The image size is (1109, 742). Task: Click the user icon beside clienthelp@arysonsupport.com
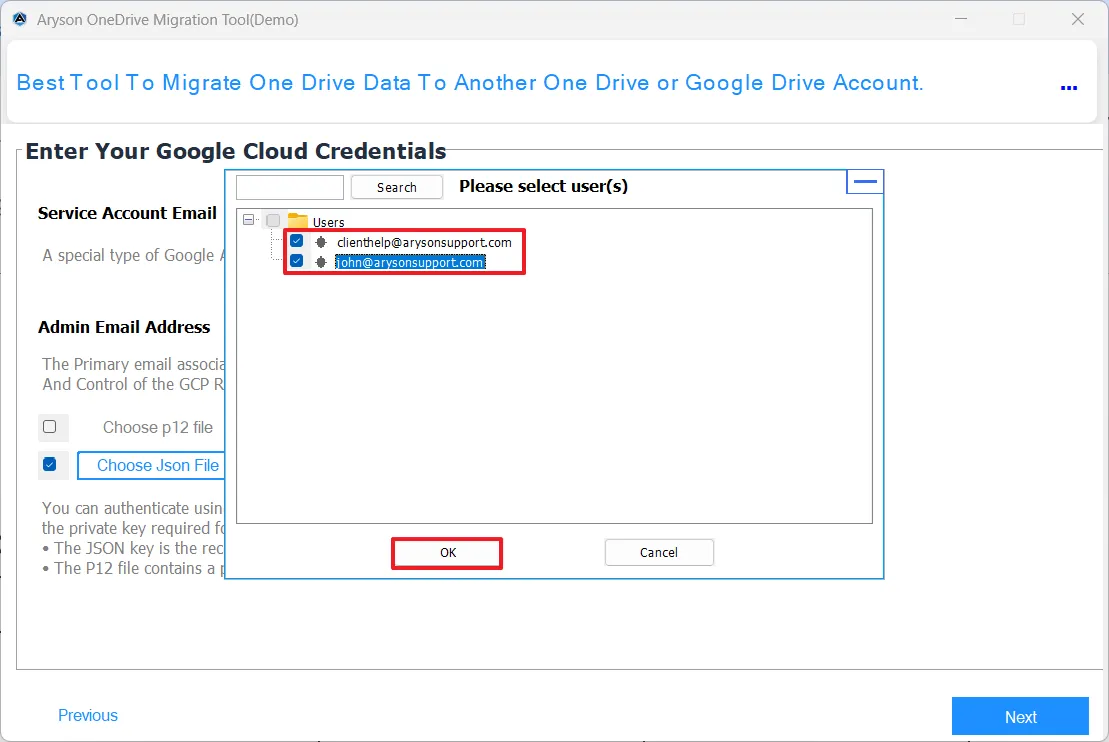coord(320,242)
